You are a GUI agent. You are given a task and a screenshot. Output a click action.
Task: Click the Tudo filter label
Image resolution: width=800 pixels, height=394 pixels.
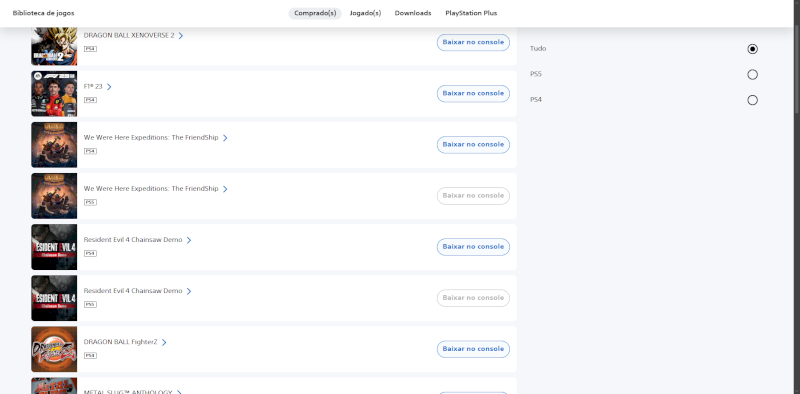(x=538, y=48)
